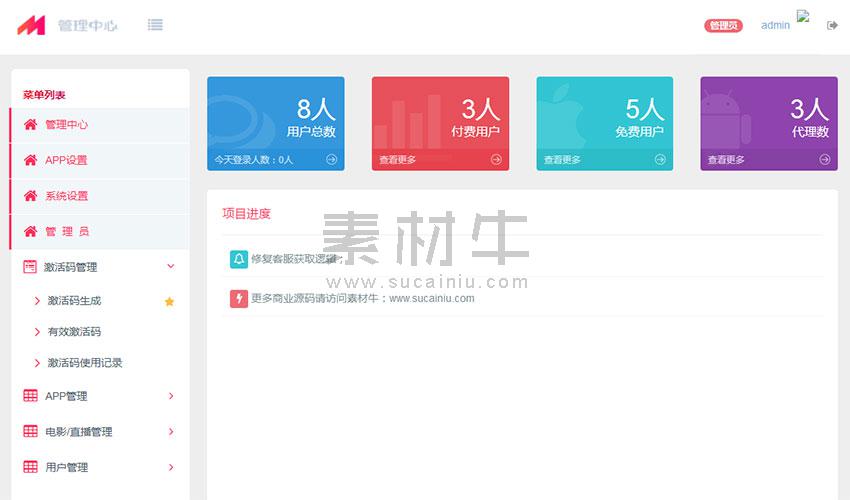Open 系统设置 menu item
Screen dimensions: 850x500
(100, 196)
